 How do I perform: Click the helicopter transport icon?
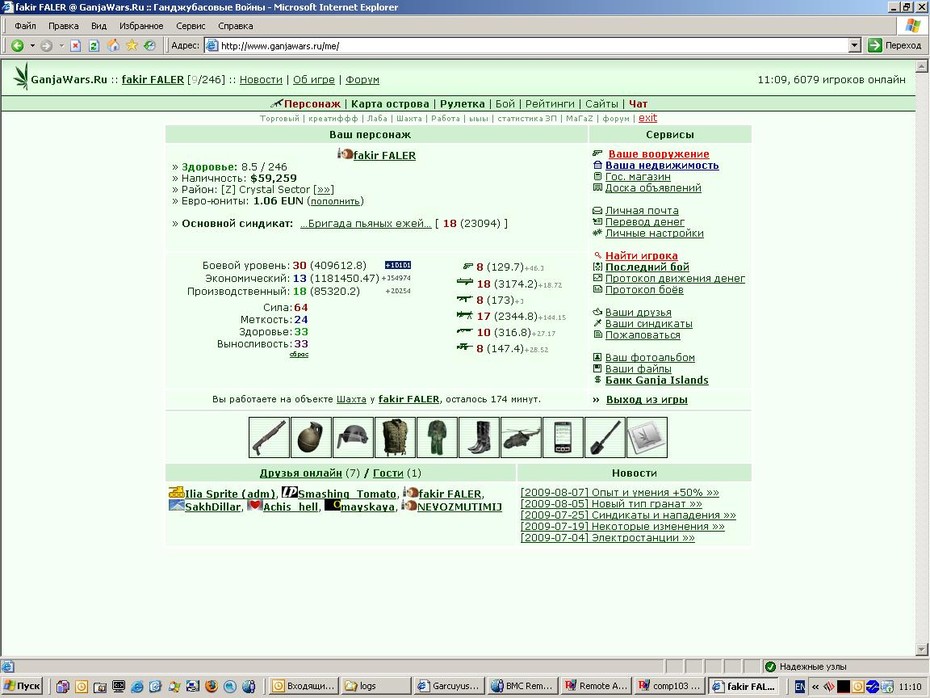[521, 438]
